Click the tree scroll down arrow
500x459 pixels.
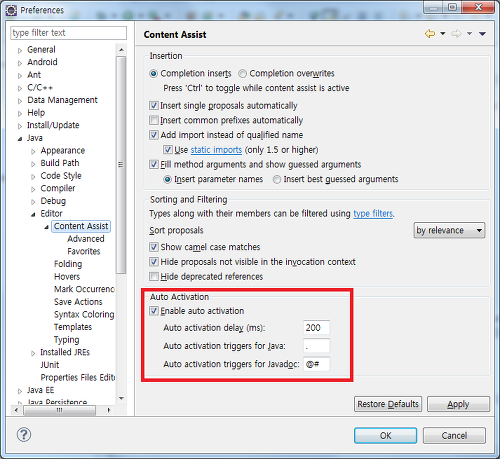pyautogui.click(x=121, y=398)
